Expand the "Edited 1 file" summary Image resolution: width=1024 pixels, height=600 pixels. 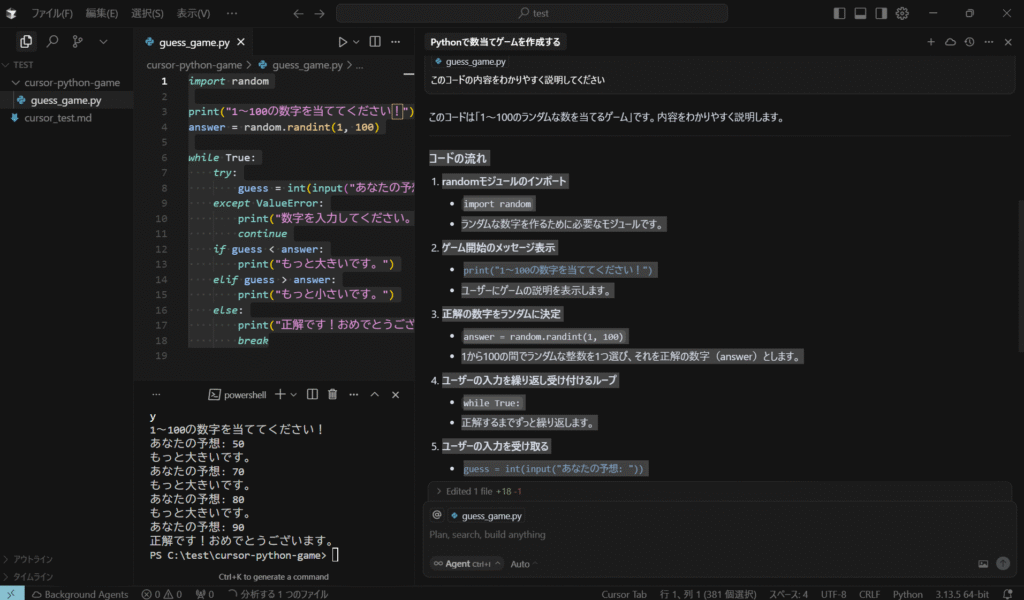(x=478, y=491)
